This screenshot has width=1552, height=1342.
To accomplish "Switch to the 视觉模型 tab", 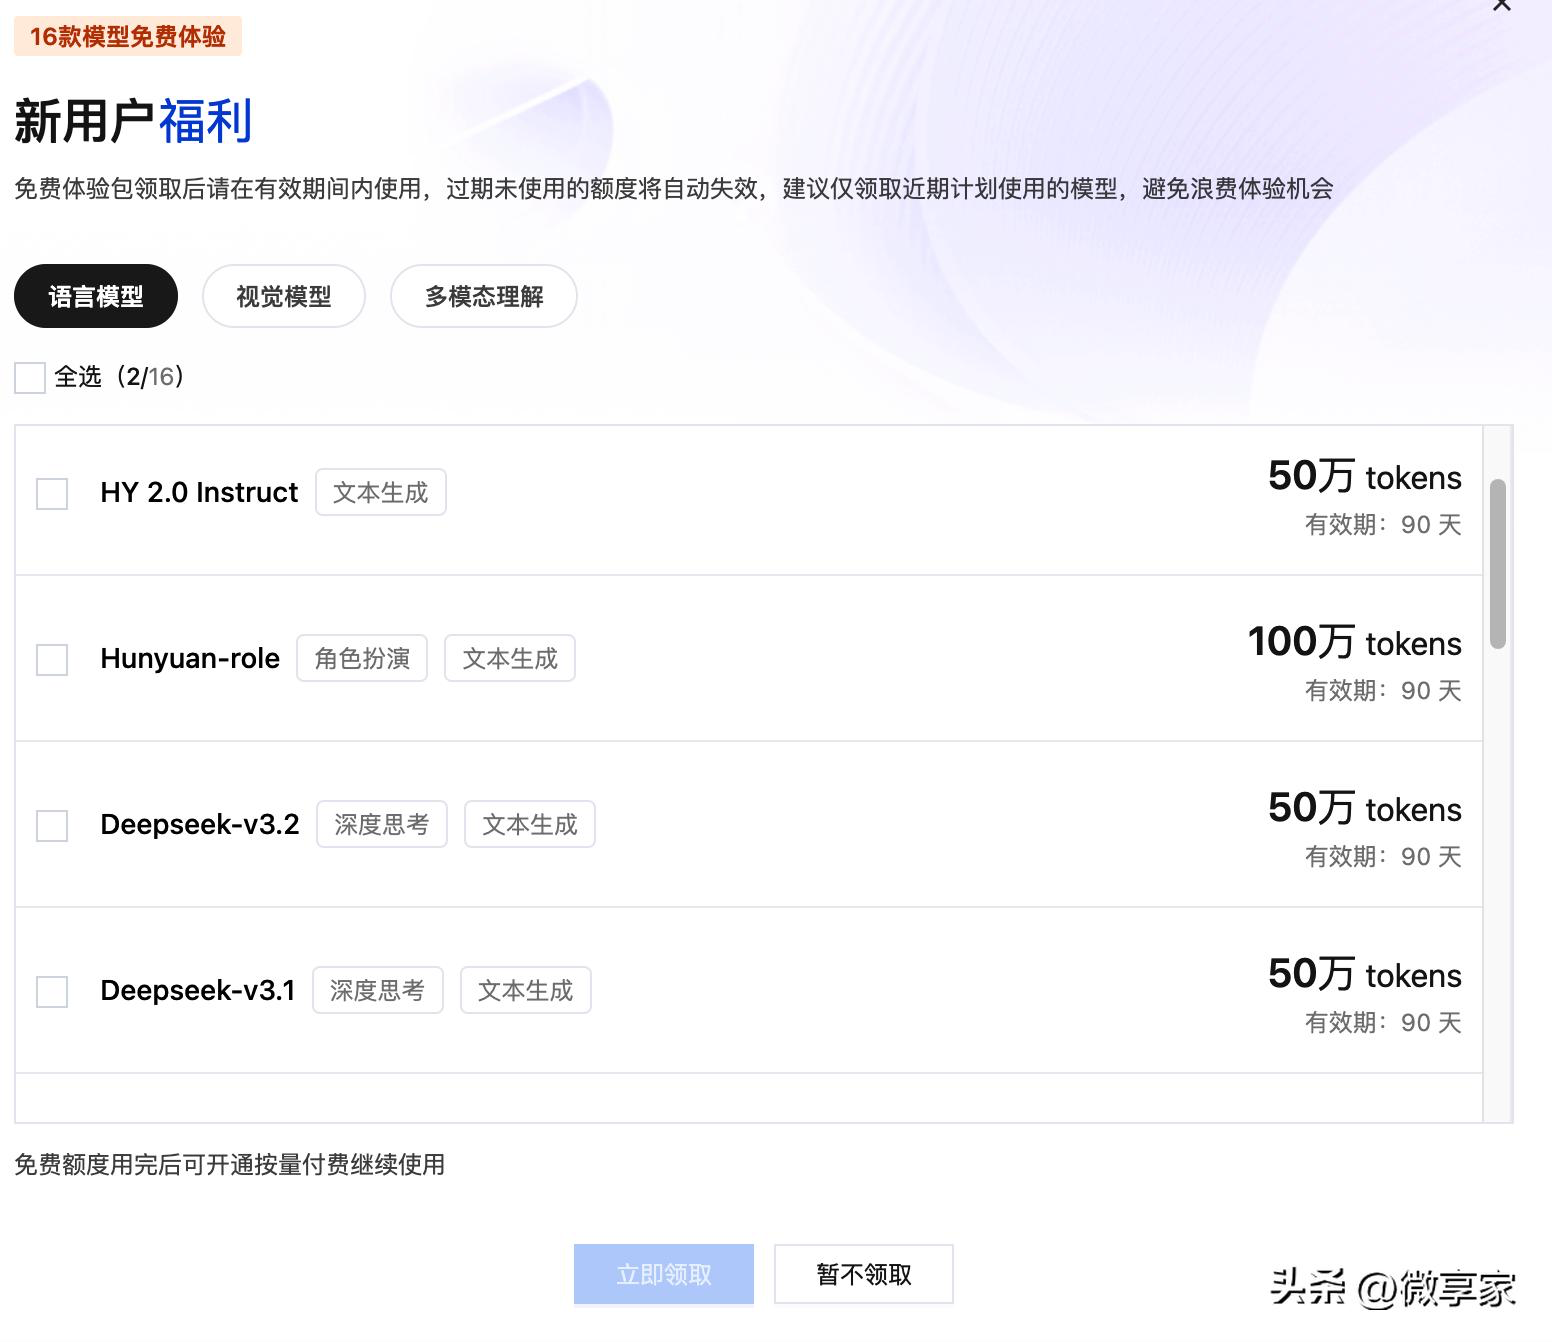I will click(x=284, y=296).
